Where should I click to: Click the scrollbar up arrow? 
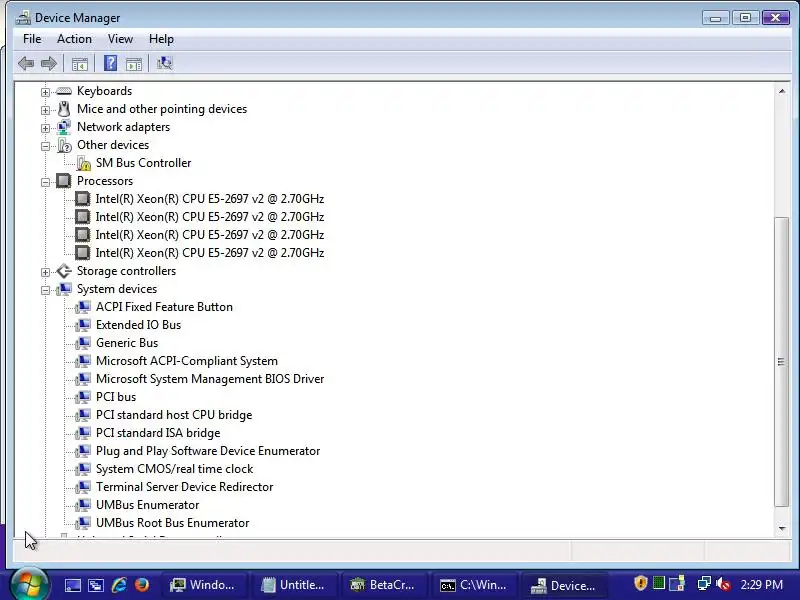point(782,91)
